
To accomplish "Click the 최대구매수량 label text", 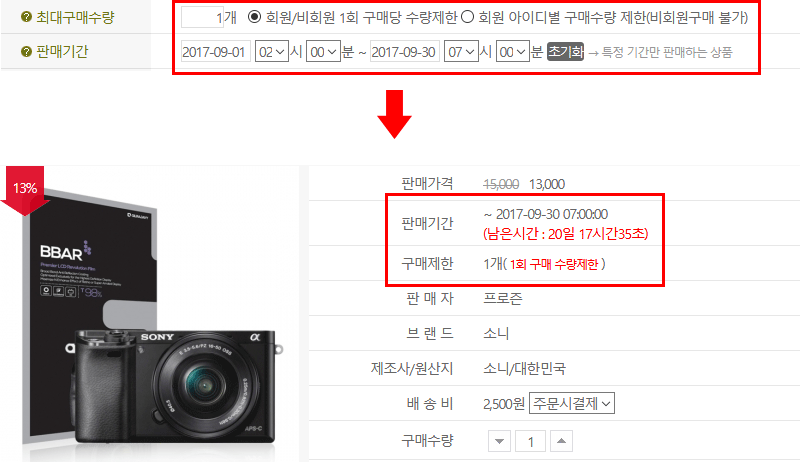I will tap(75, 17).
